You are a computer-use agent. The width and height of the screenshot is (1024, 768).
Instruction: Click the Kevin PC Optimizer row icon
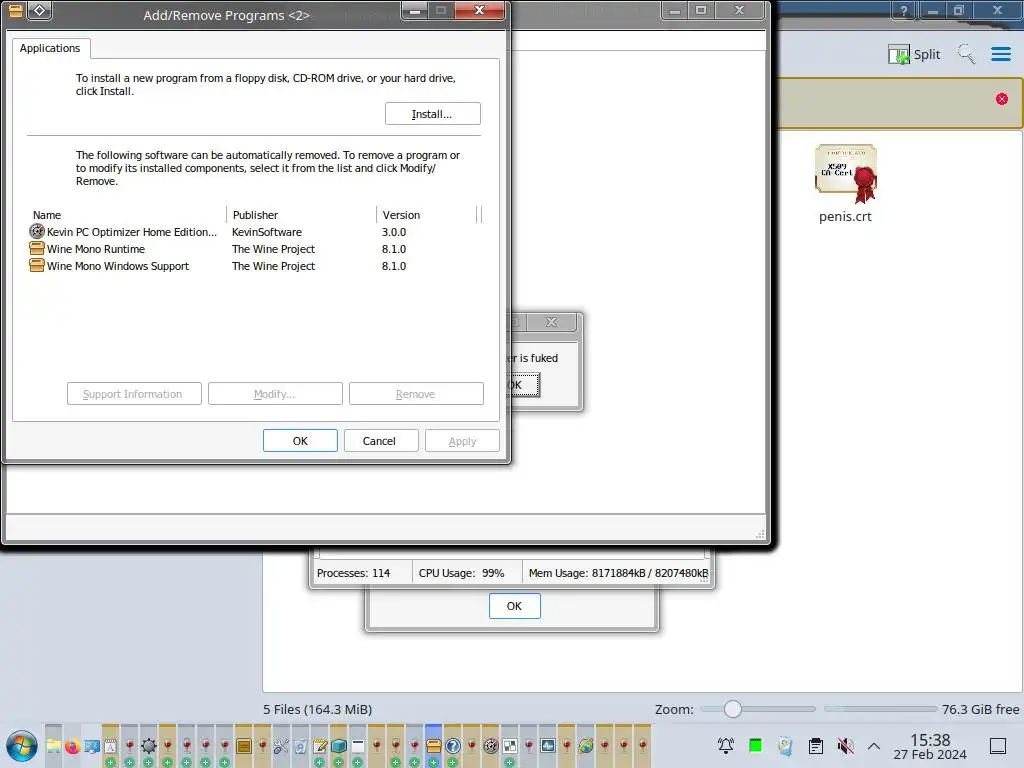tap(37, 231)
